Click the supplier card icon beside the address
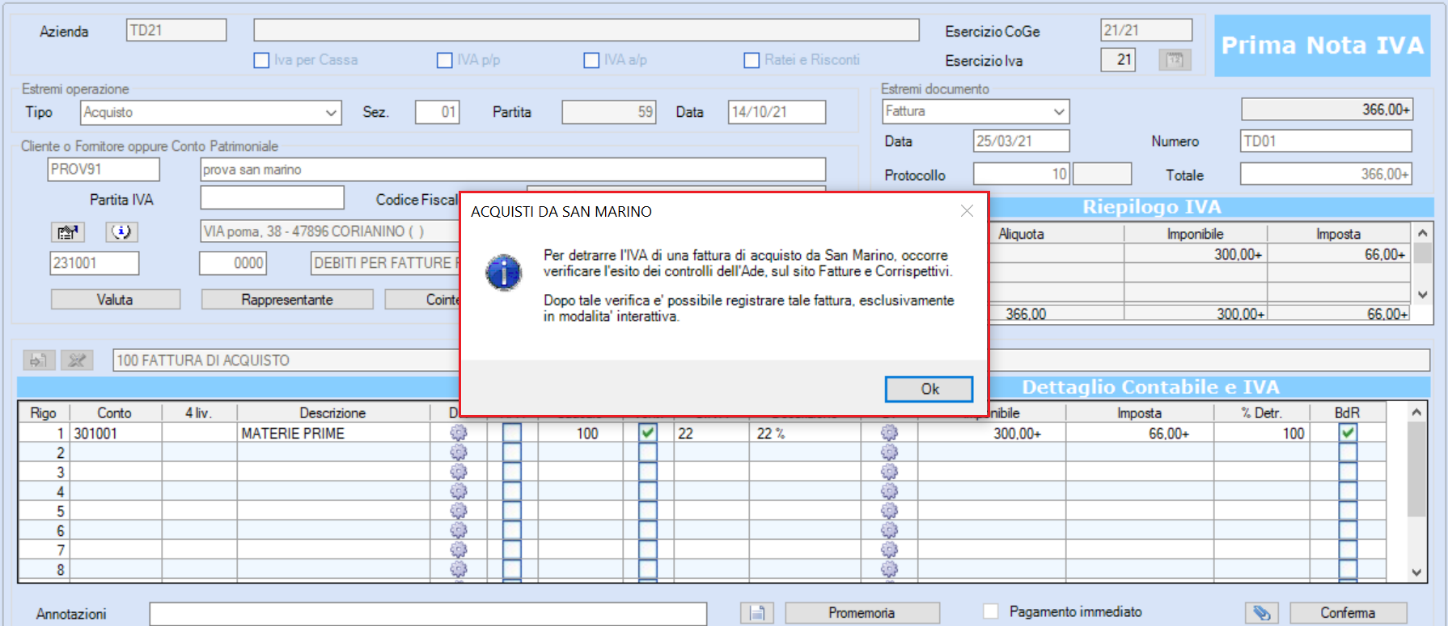The image size is (1448, 626). pos(68,232)
